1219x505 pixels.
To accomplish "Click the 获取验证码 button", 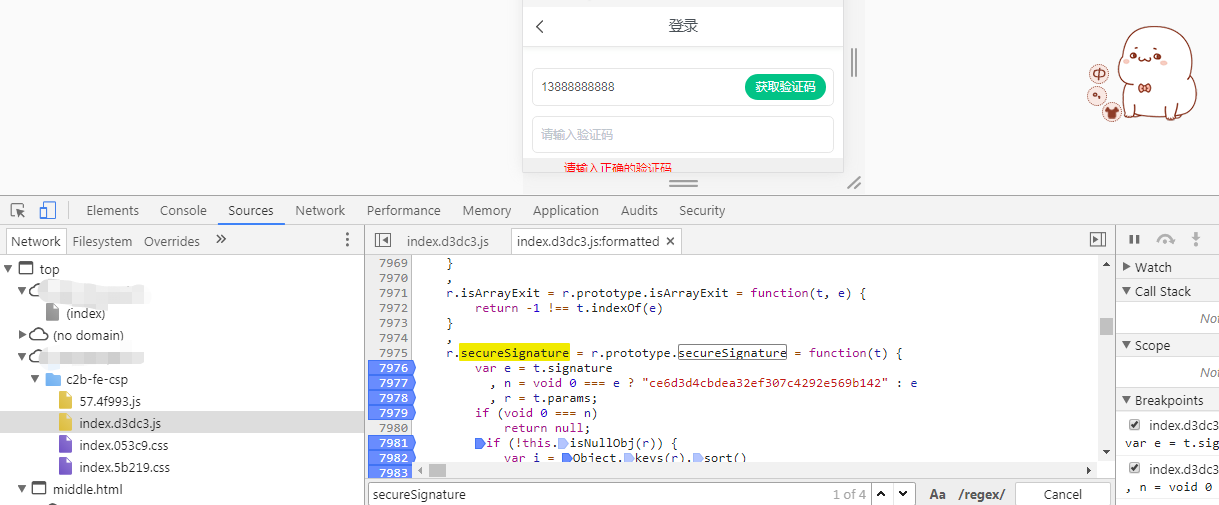I will pyautogui.click(x=785, y=87).
